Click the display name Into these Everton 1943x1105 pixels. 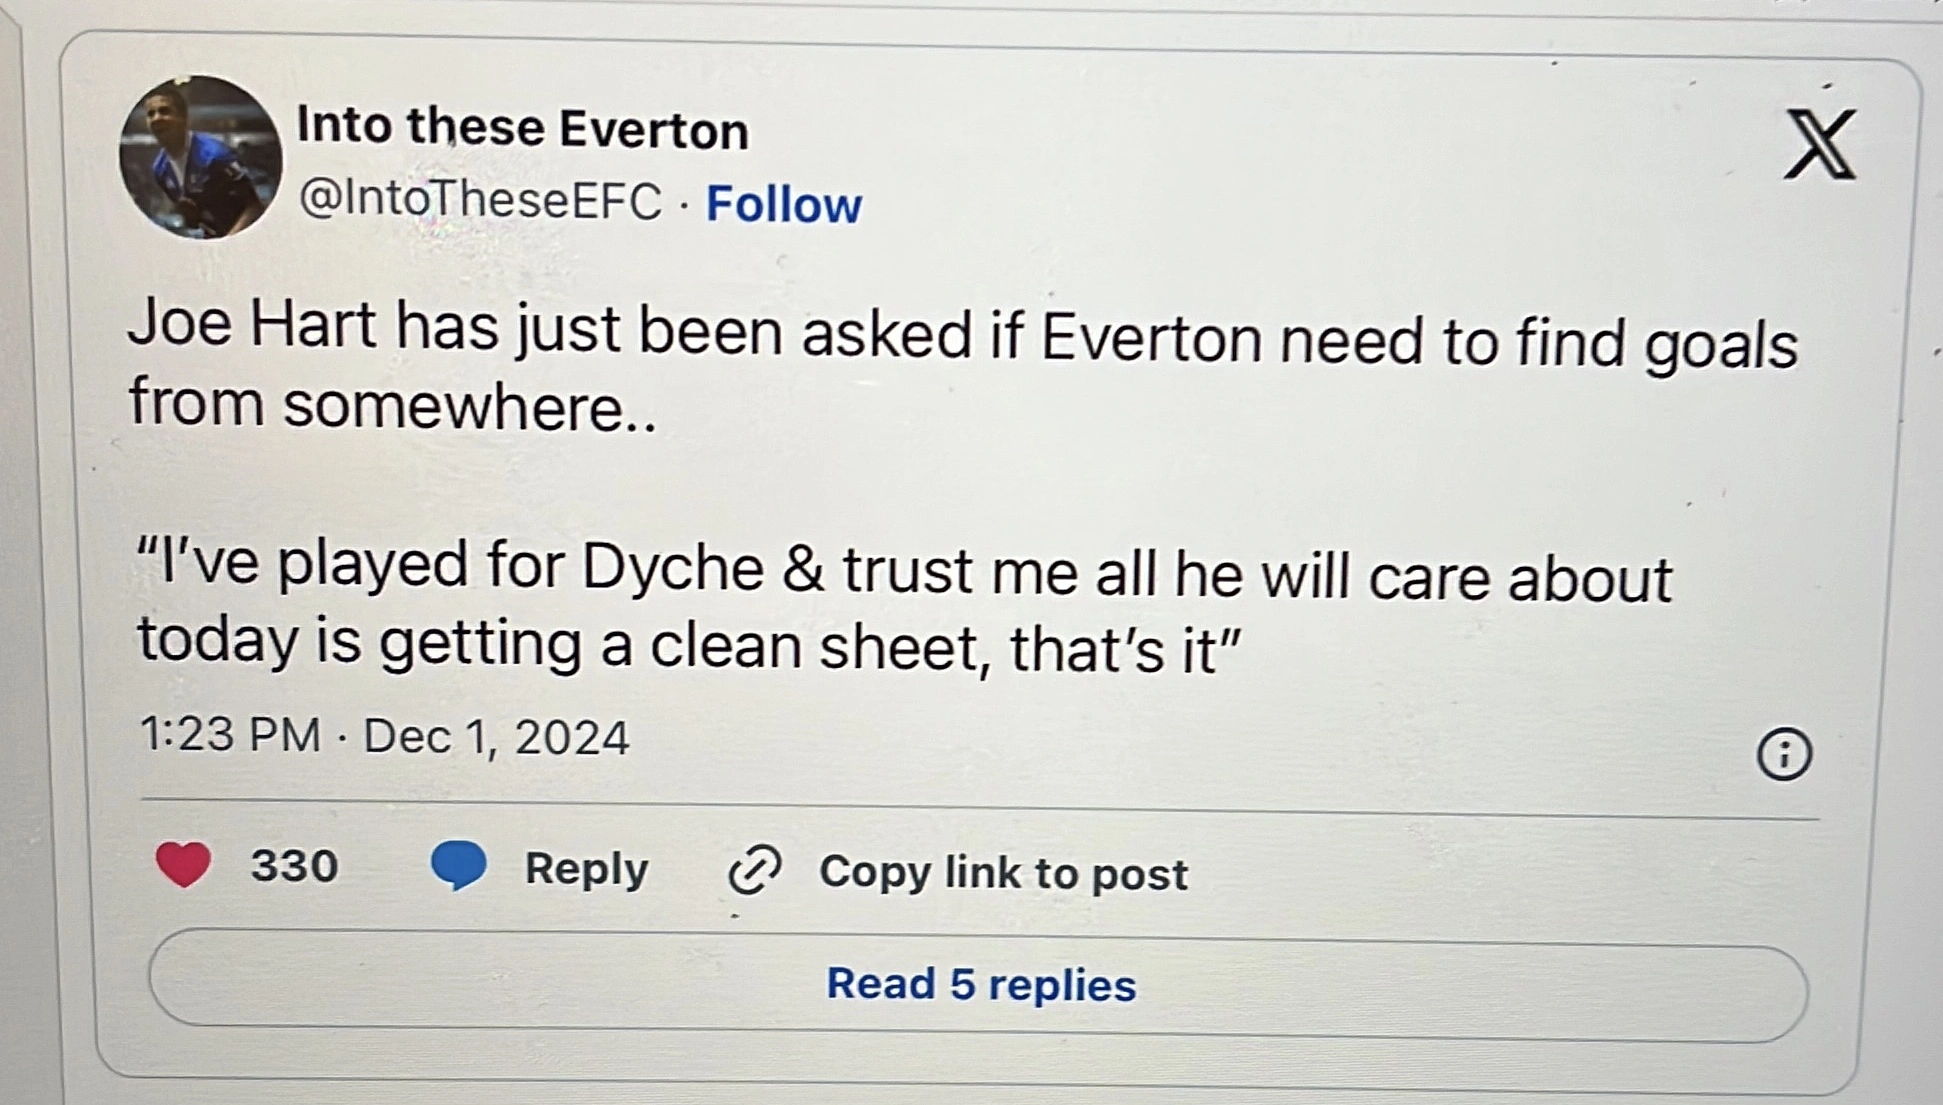[x=521, y=129]
